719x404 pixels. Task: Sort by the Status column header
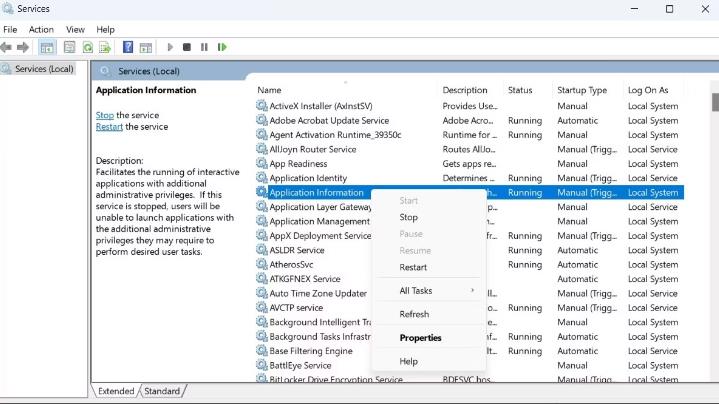point(520,90)
